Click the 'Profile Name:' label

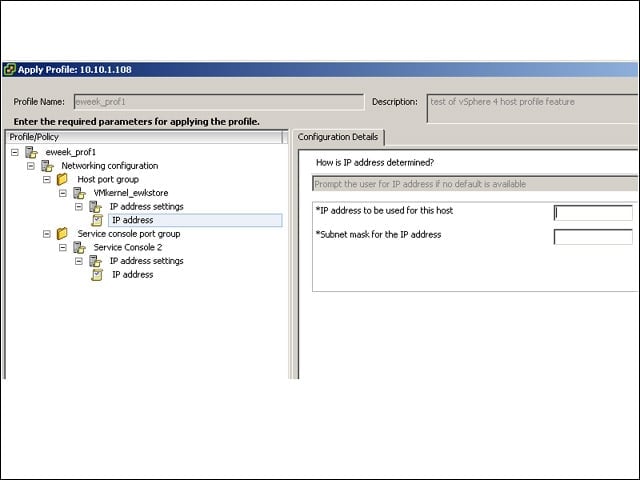point(39,102)
